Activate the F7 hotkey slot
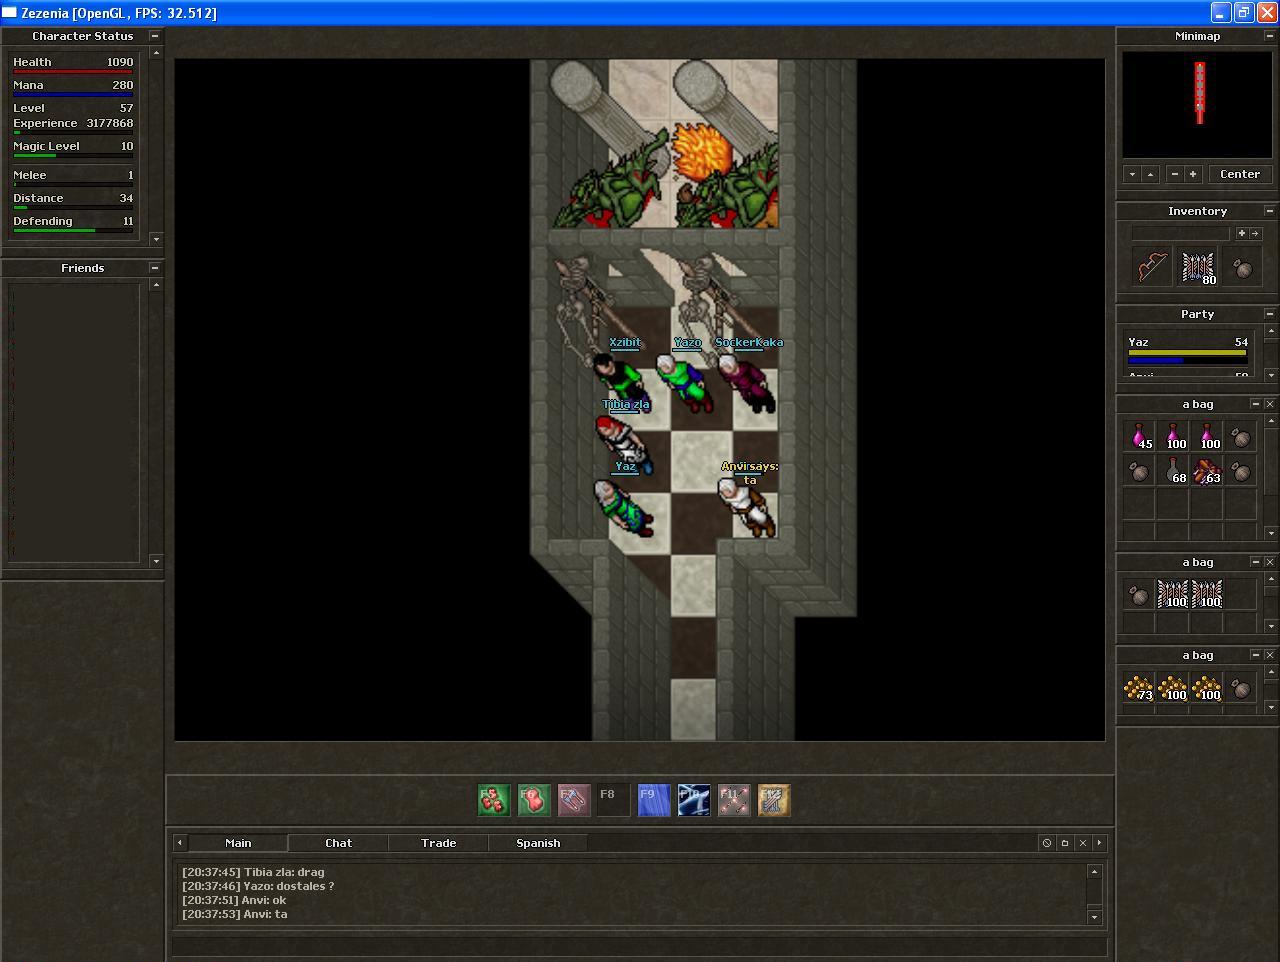The width and height of the screenshot is (1280, 962). pyautogui.click(x=574, y=800)
